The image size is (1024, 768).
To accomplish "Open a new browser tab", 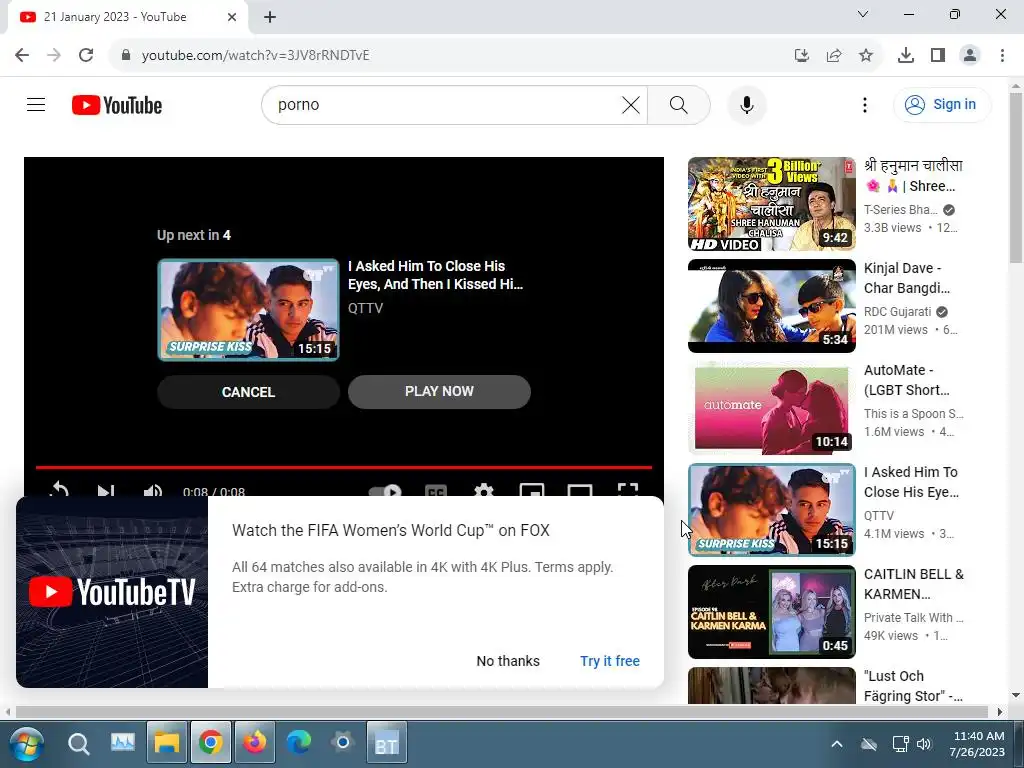I will pyautogui.click(x=270, y=18).
